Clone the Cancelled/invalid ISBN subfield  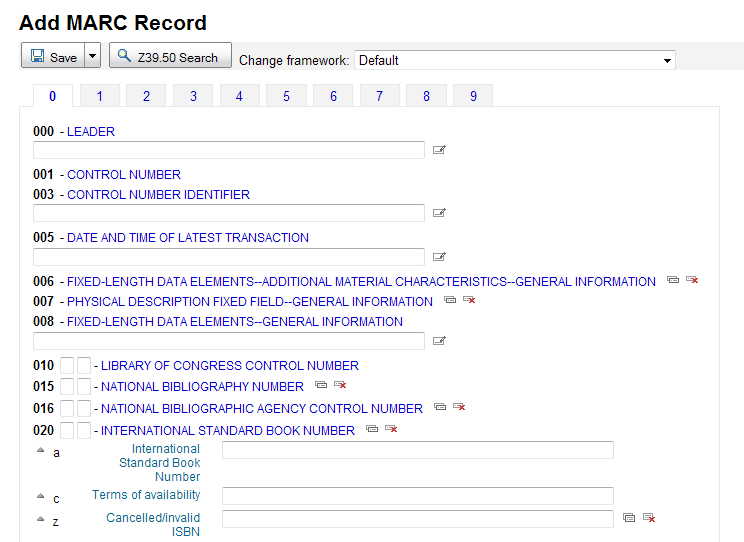coord(629,518)
